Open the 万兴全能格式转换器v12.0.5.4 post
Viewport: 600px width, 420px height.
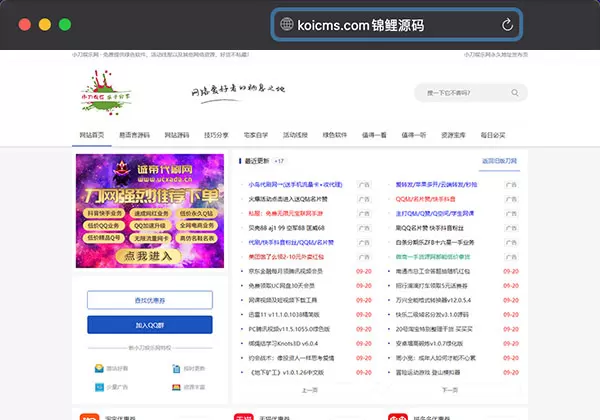tap(434, 300)
